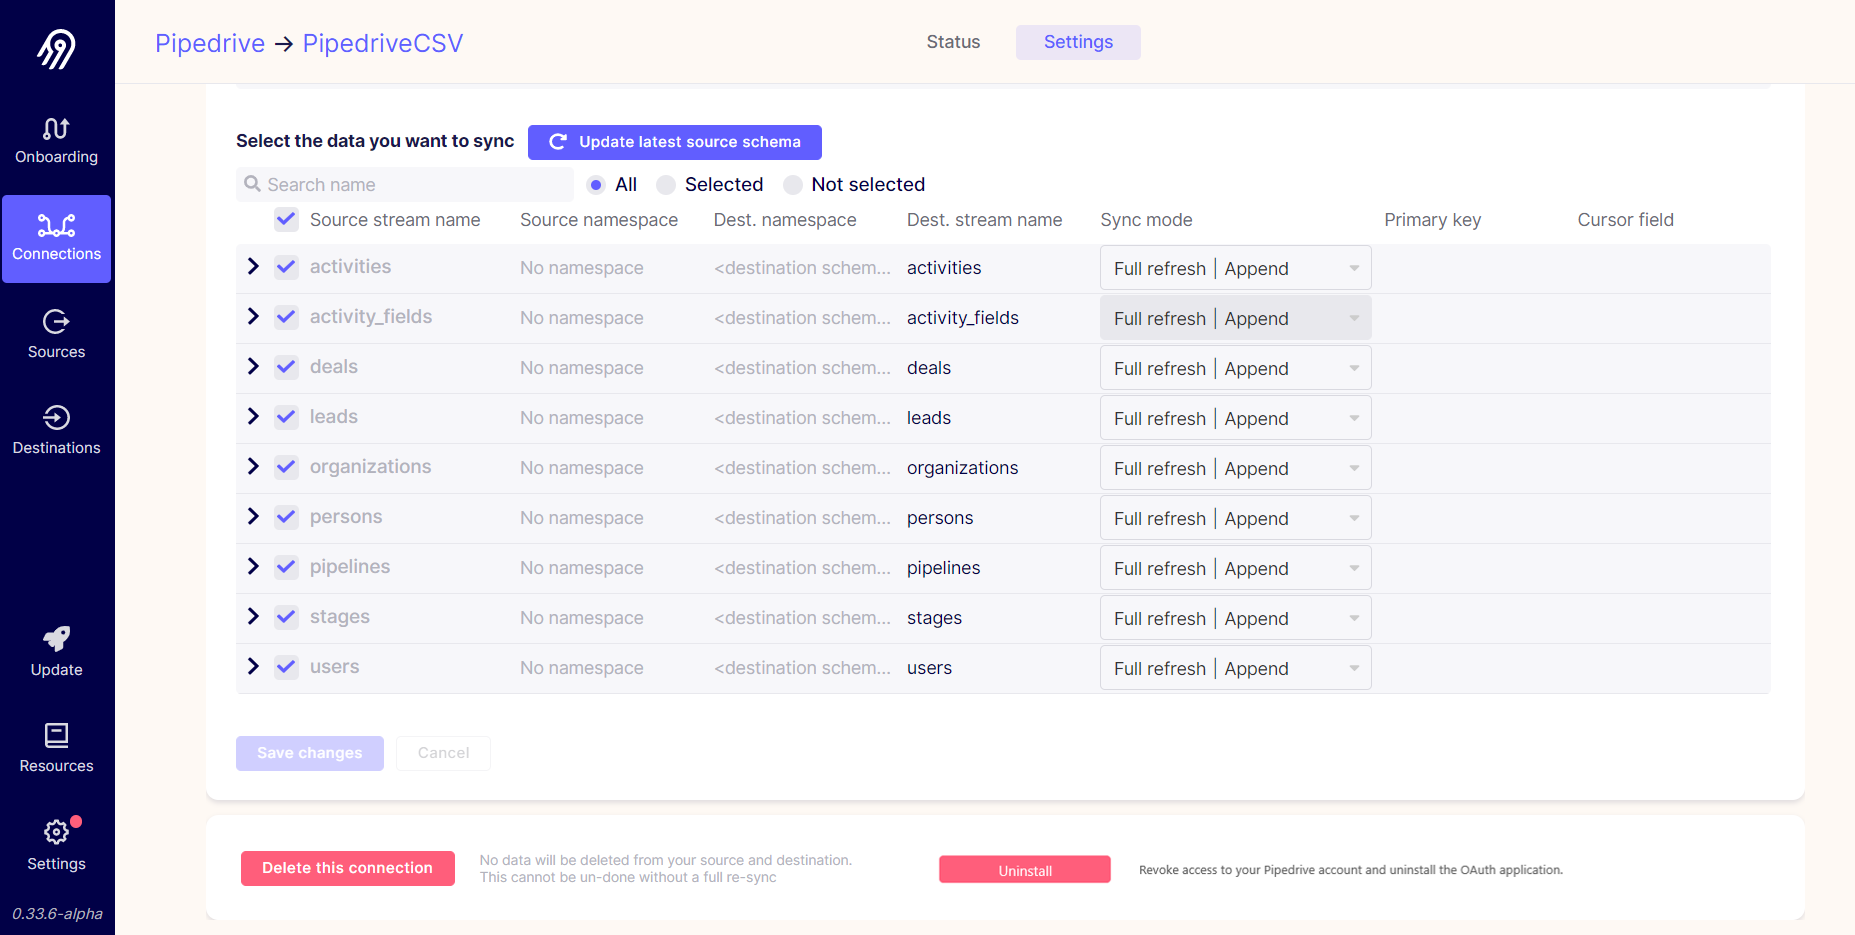Expand the deals stream row

coord(253,367)
